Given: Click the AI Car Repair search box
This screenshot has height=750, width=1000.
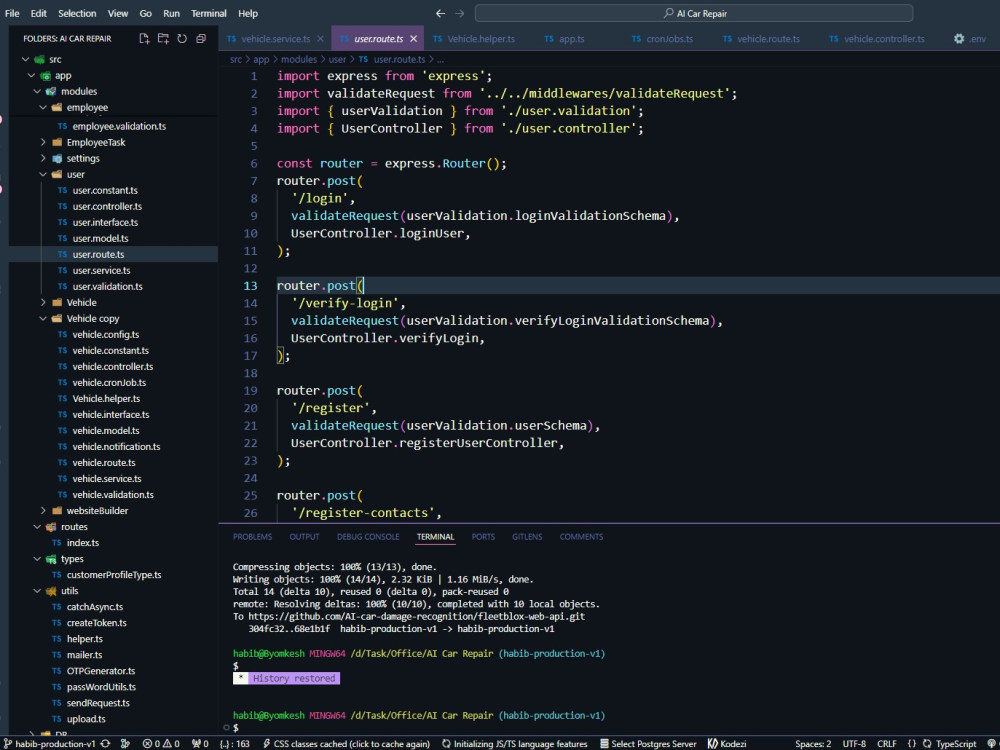Looking at the screenshot, I should tap(694, 13).
